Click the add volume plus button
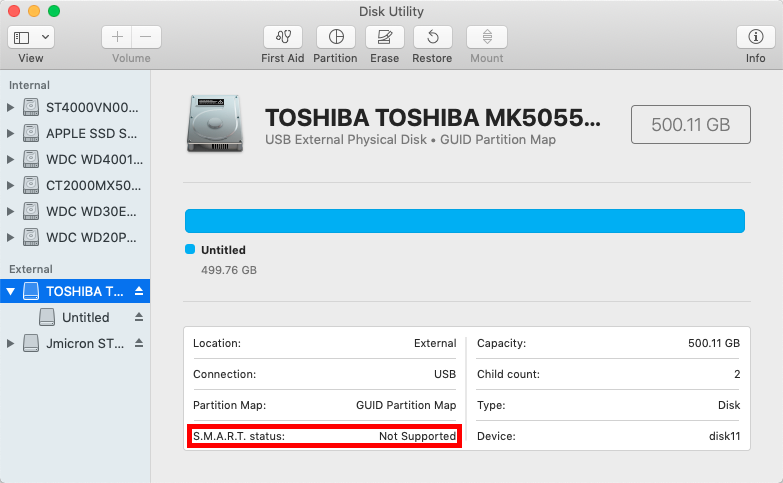Image resolution: width=783 pixels, height=483 pixels. pyautogui.click(x=118, y=37)
